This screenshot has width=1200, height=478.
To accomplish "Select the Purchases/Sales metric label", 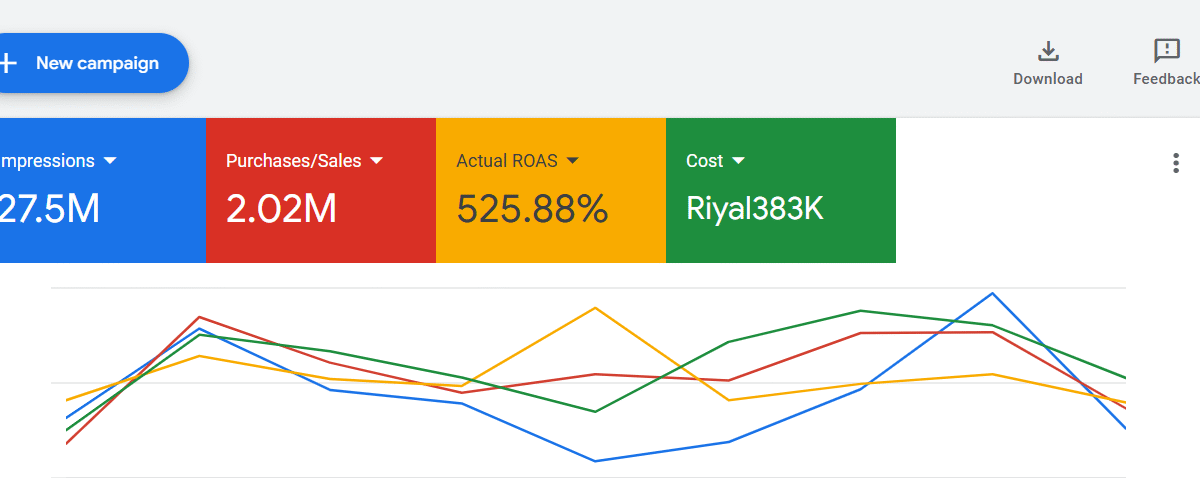I will pyautogui.click(x=294, y=161).
